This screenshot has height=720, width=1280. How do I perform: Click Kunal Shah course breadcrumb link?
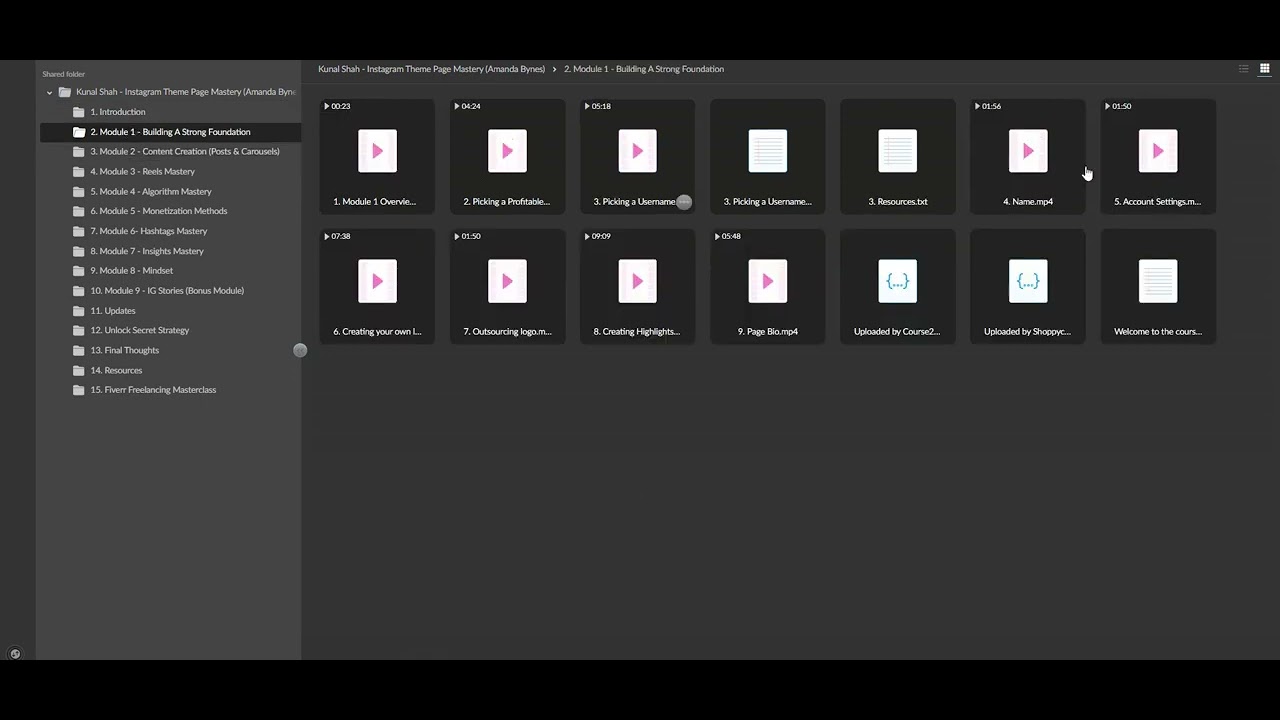[431, 69]
